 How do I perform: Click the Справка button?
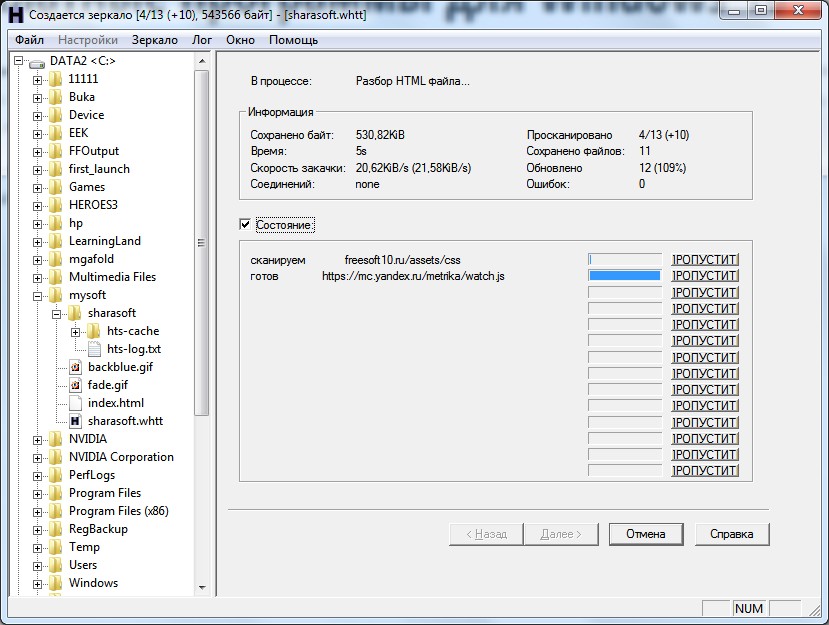coord(732,534)
